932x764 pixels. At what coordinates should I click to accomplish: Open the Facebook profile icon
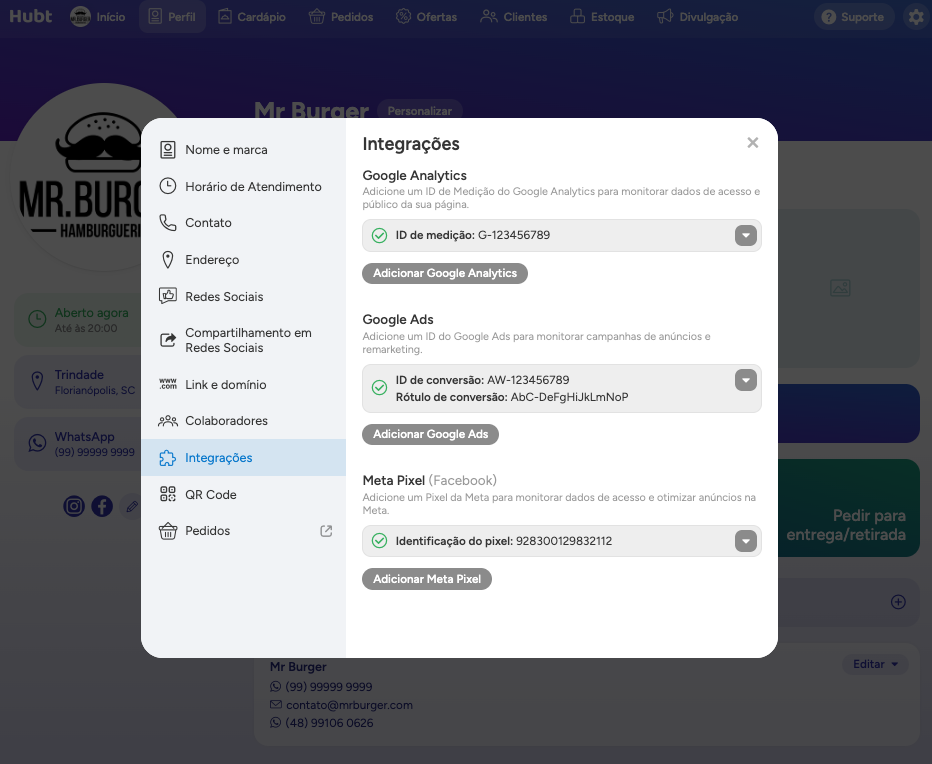tap(102, 507)
